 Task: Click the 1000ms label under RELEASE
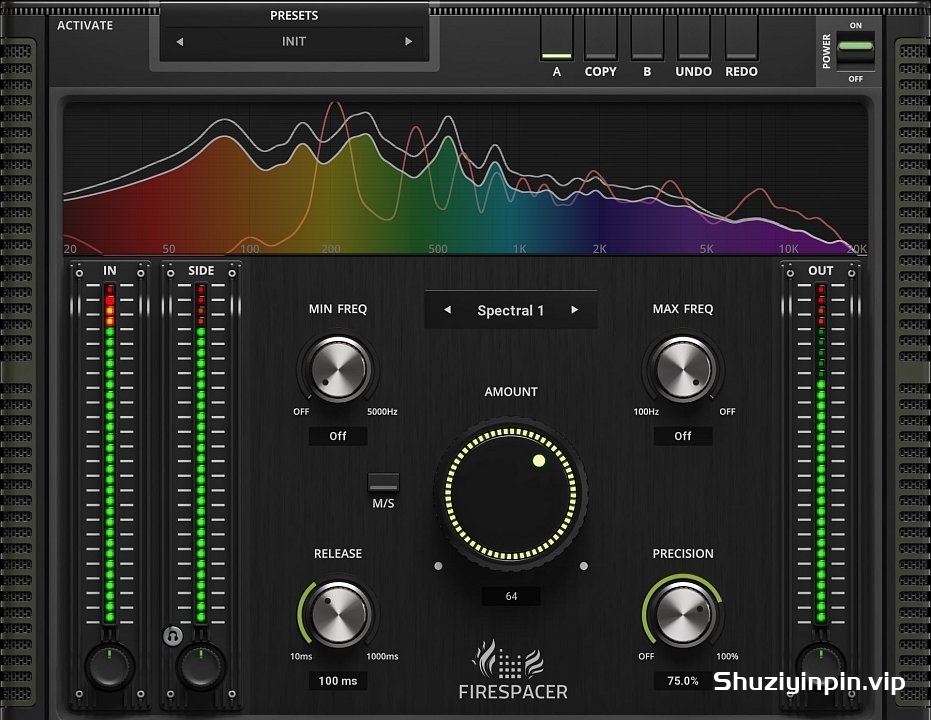[382, 656]
